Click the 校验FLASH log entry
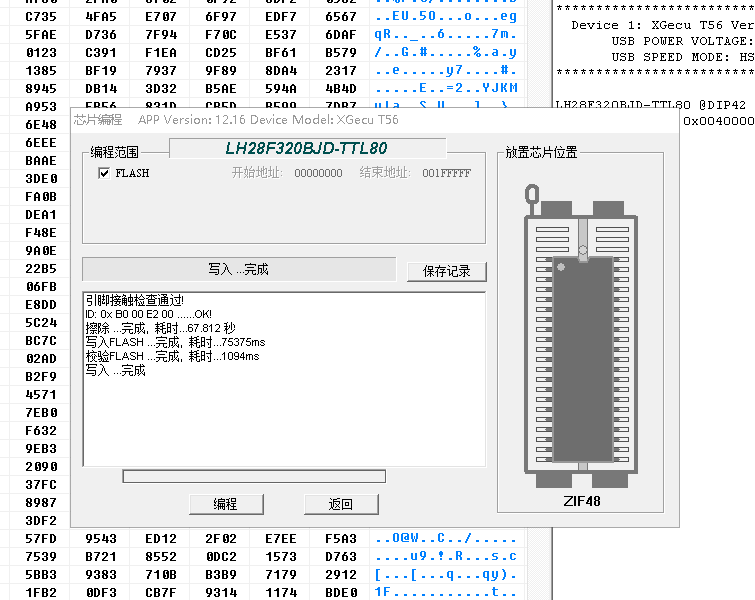Screen dimensions: 755x600 [173, 356]
